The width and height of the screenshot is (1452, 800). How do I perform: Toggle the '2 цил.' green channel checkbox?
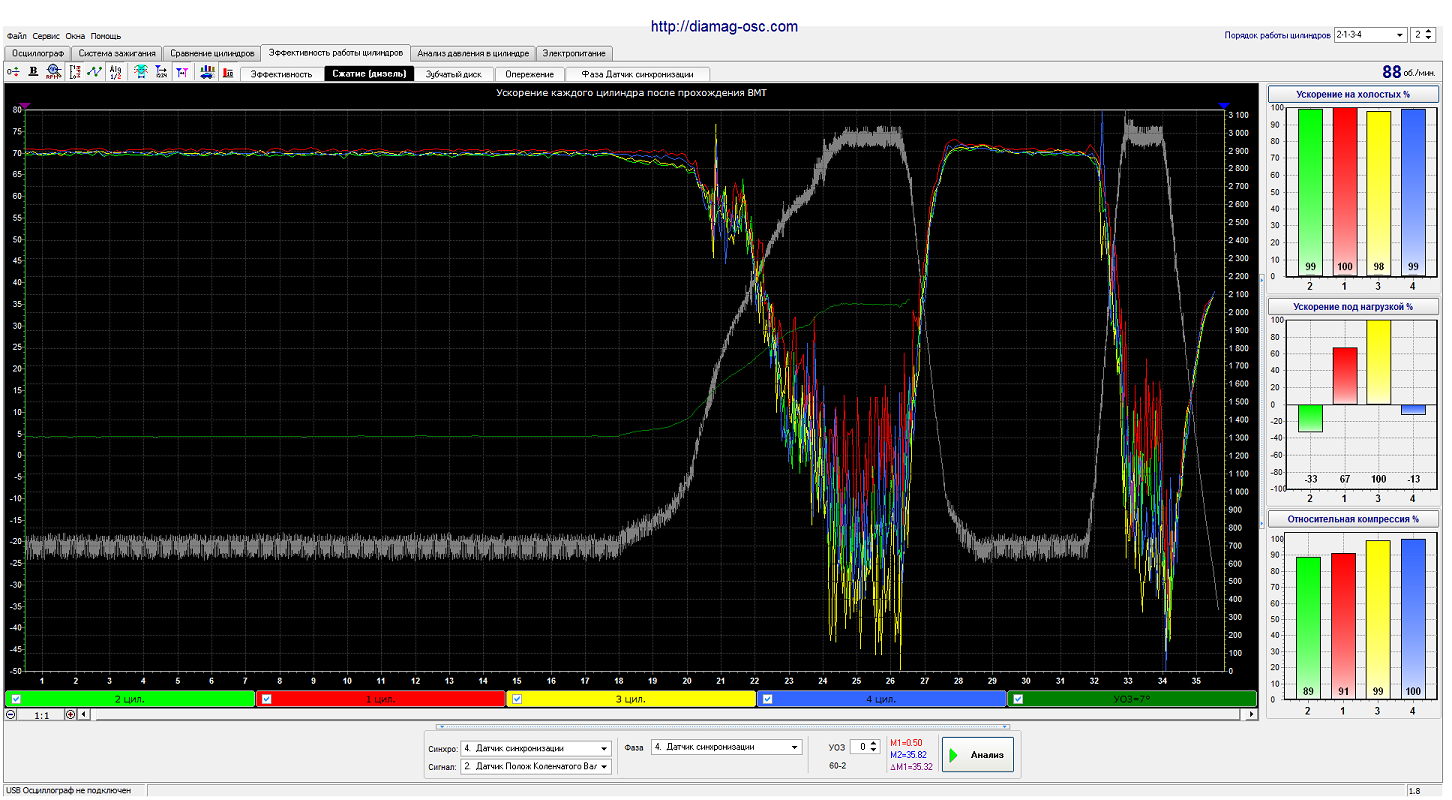(x=14, y=699)
